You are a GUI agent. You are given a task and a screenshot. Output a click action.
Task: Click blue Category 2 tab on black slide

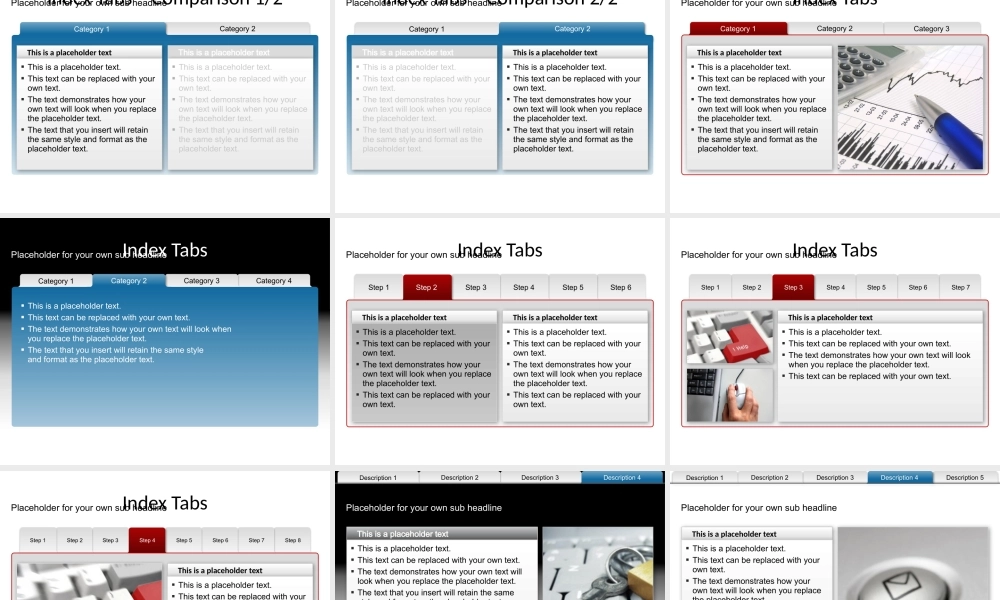coord(128,281)
